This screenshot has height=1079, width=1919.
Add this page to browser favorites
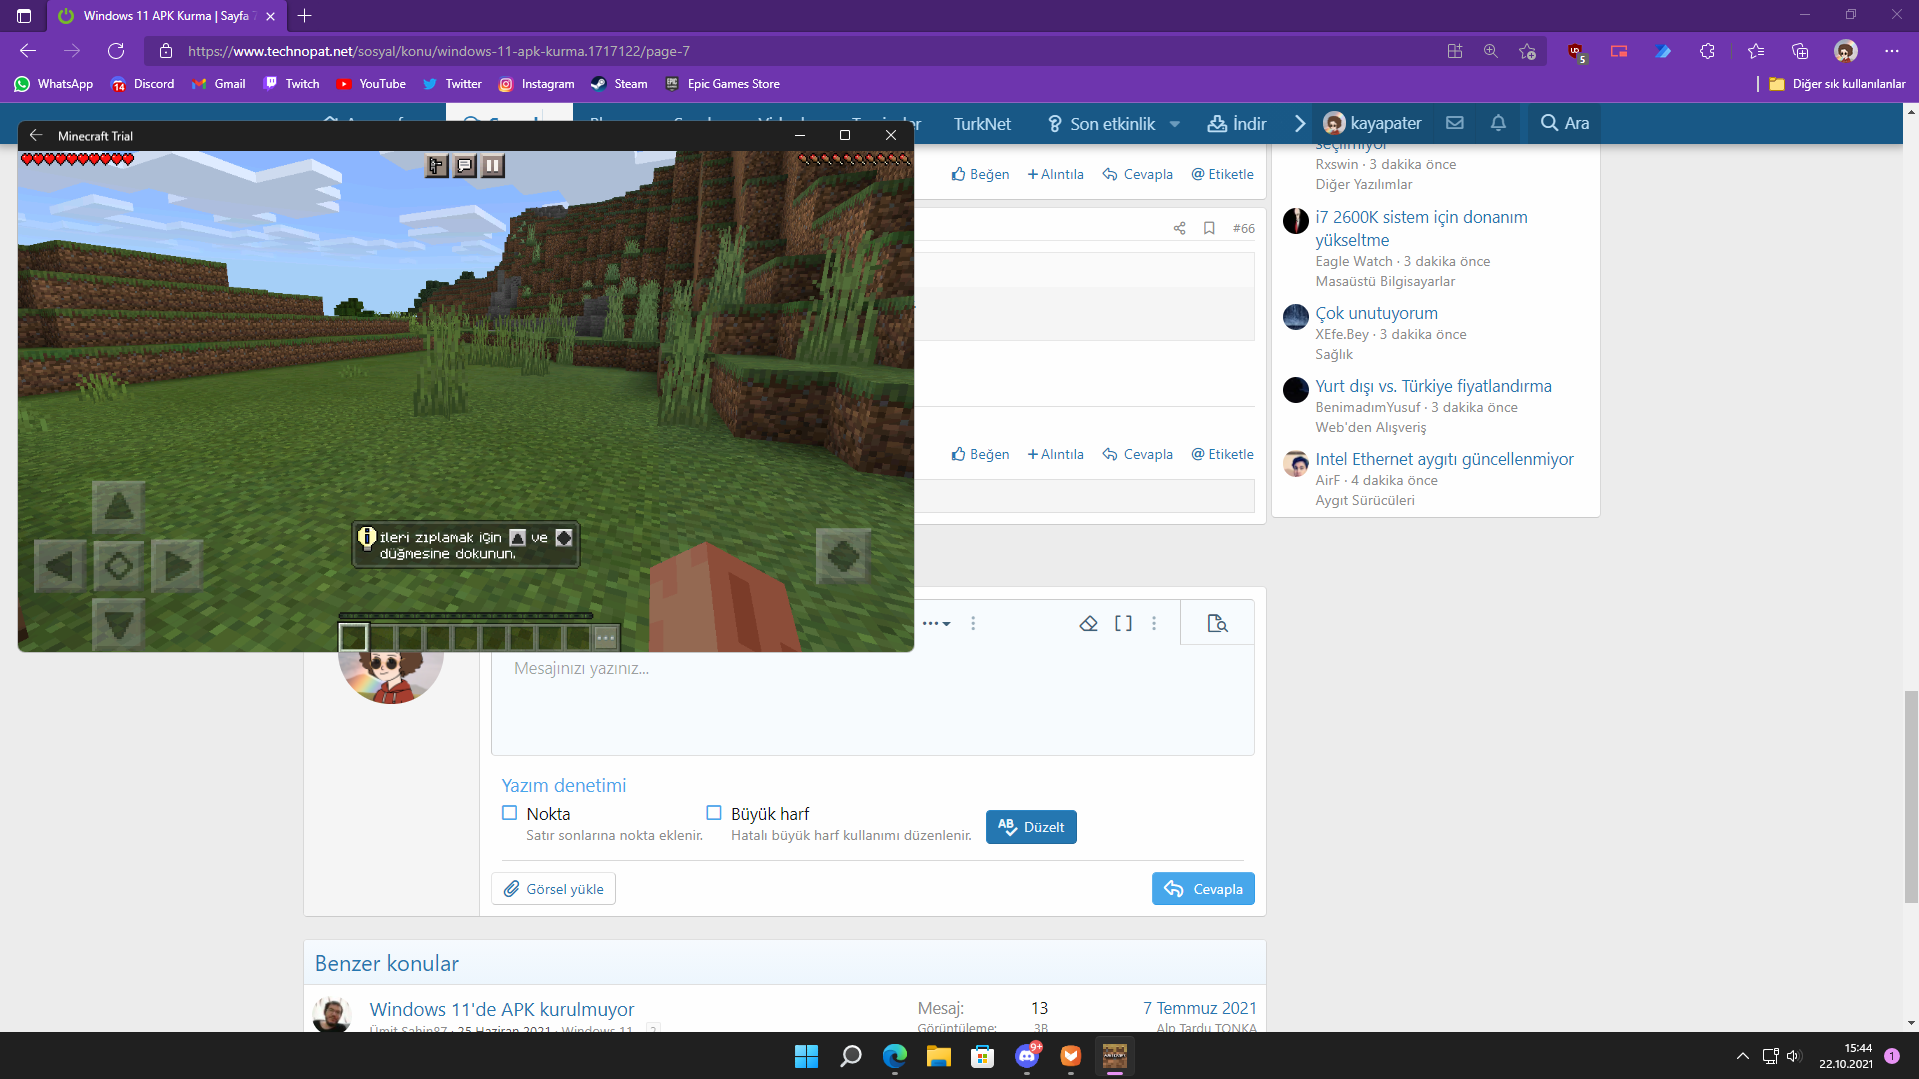click(1527, 51)
